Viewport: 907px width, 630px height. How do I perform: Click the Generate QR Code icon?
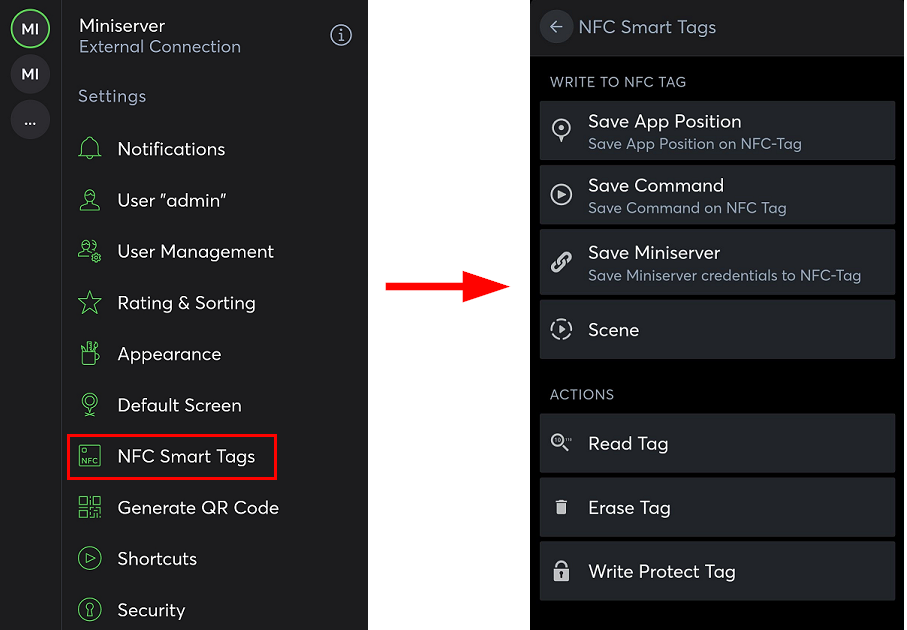[x=90, y=508]
